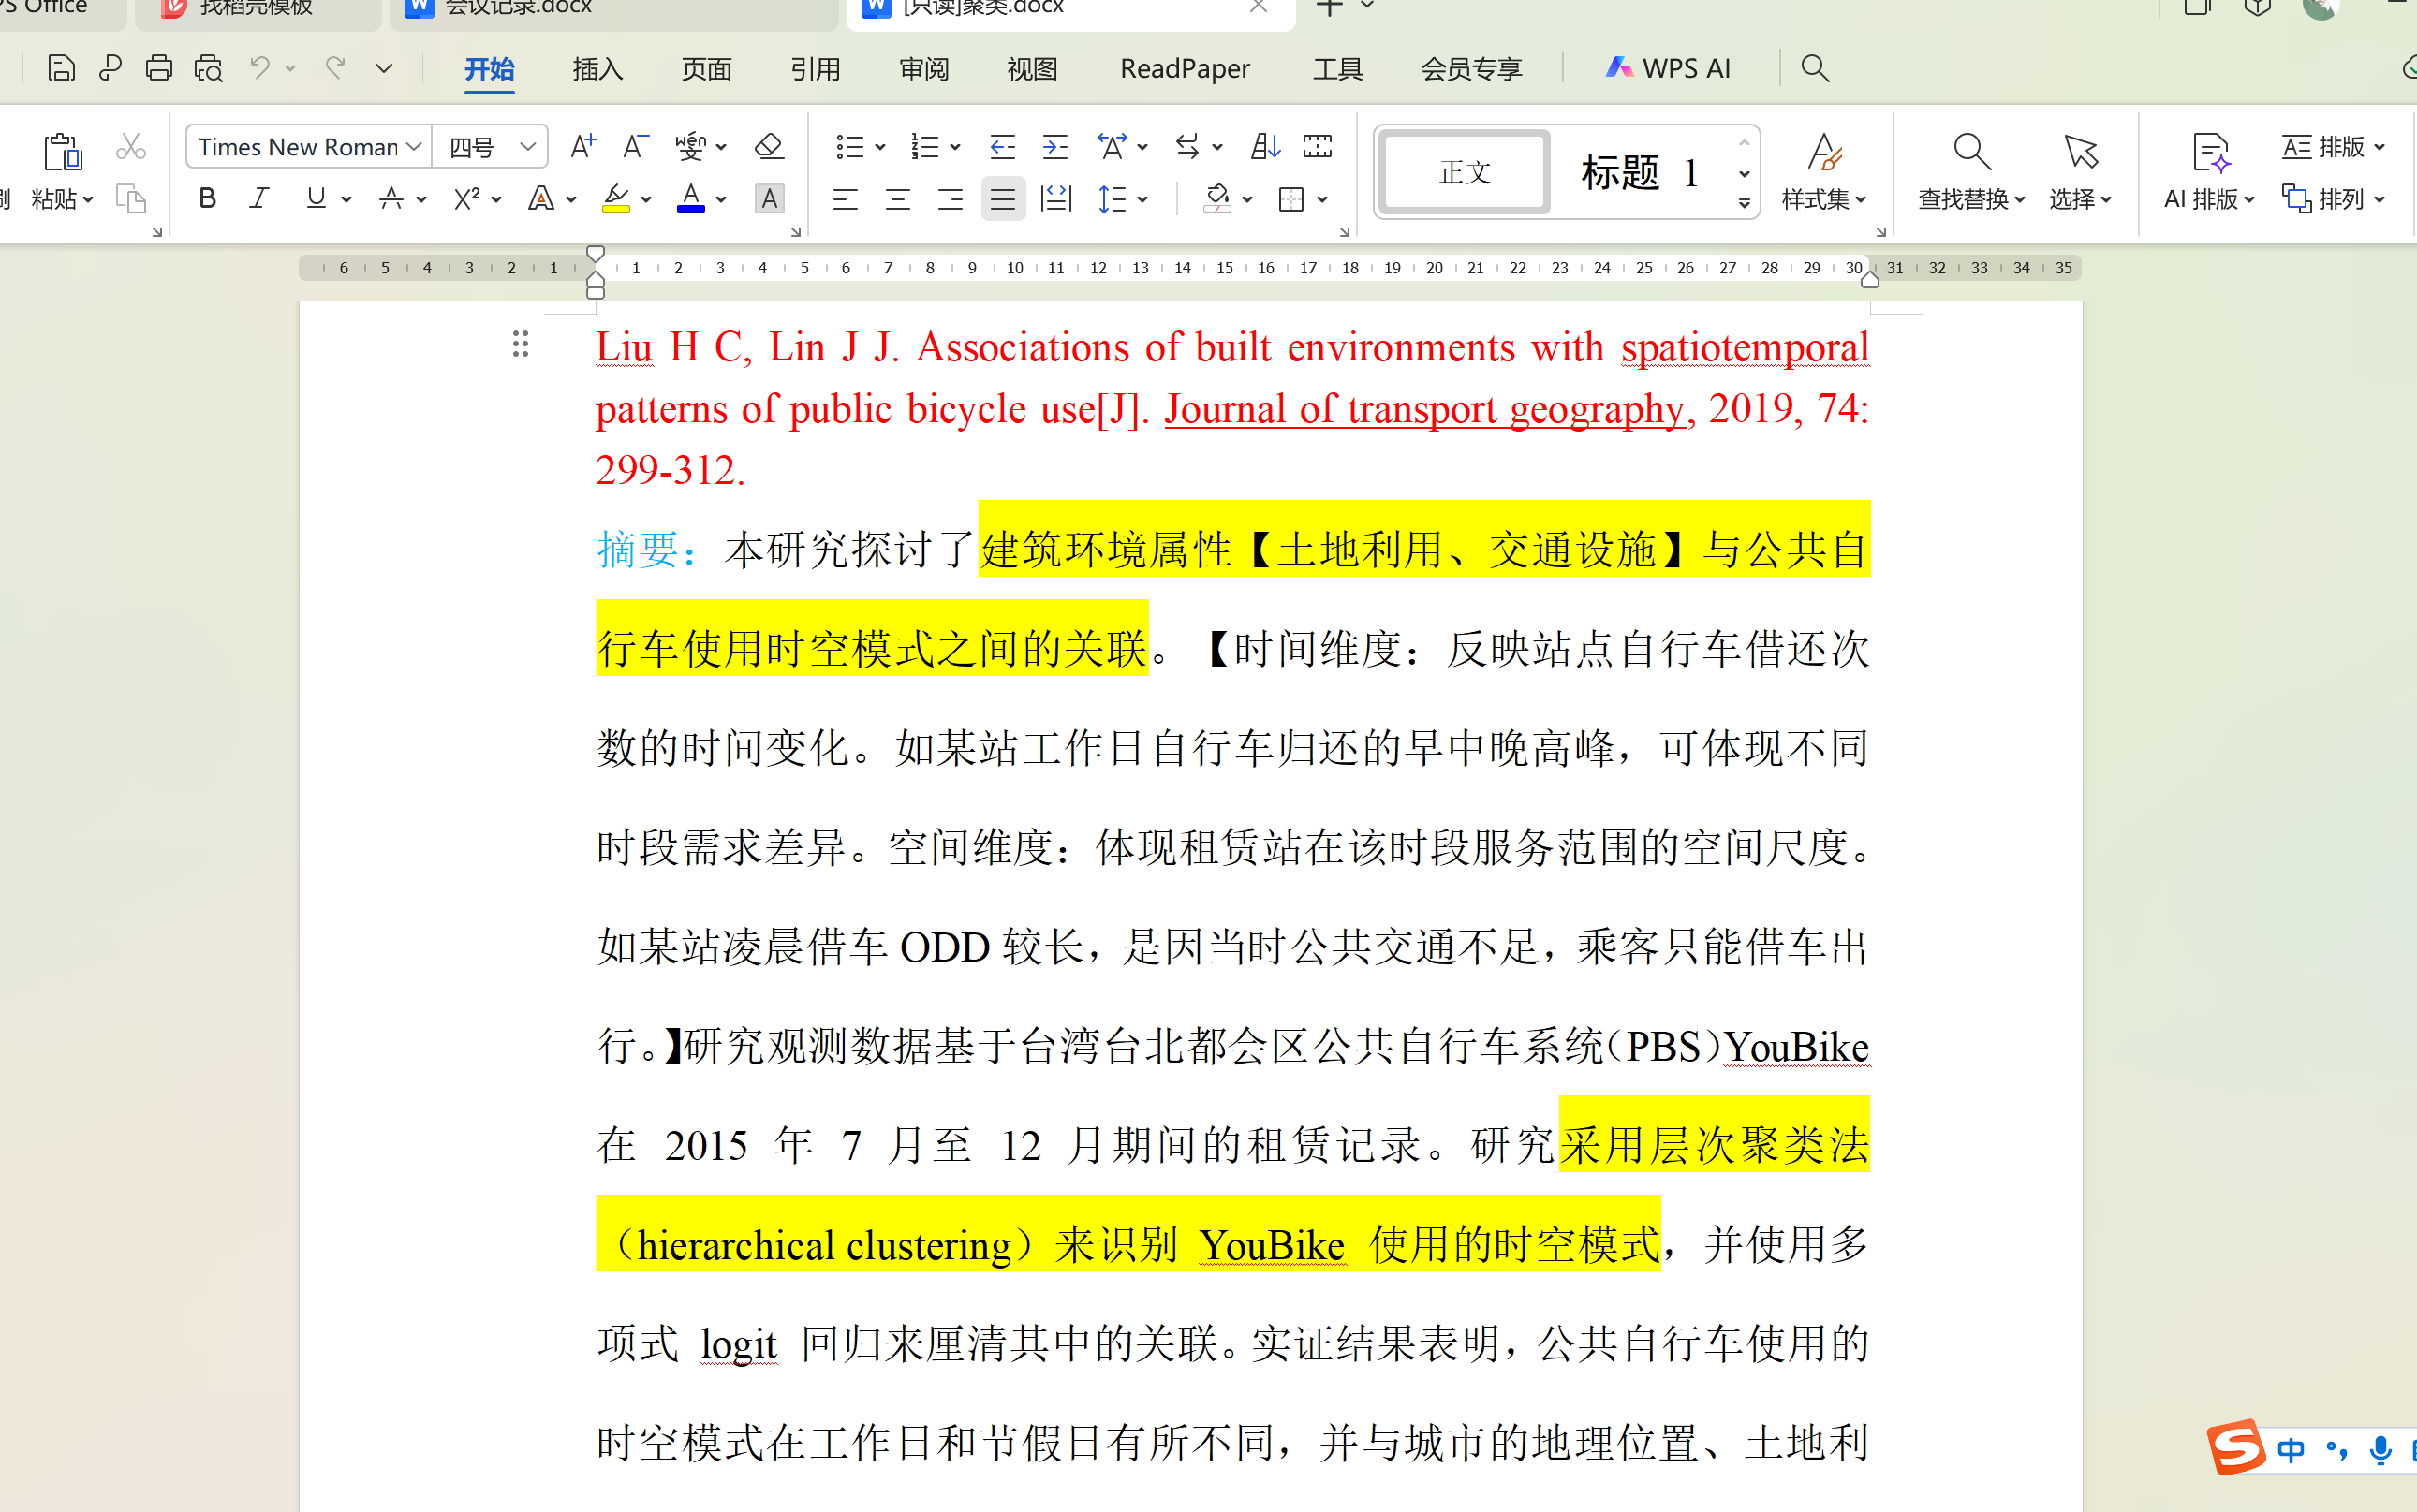Toggle Bold formatting
Screen dimensions: 2417x1512
coord(207,198)
